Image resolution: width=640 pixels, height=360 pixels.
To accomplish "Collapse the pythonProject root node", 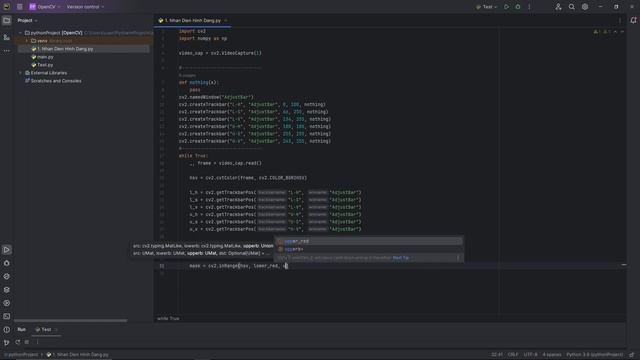I will pos(20,33).
